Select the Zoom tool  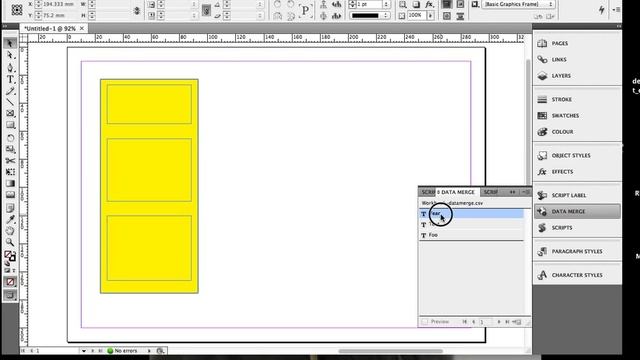click(x=10, y=242)
